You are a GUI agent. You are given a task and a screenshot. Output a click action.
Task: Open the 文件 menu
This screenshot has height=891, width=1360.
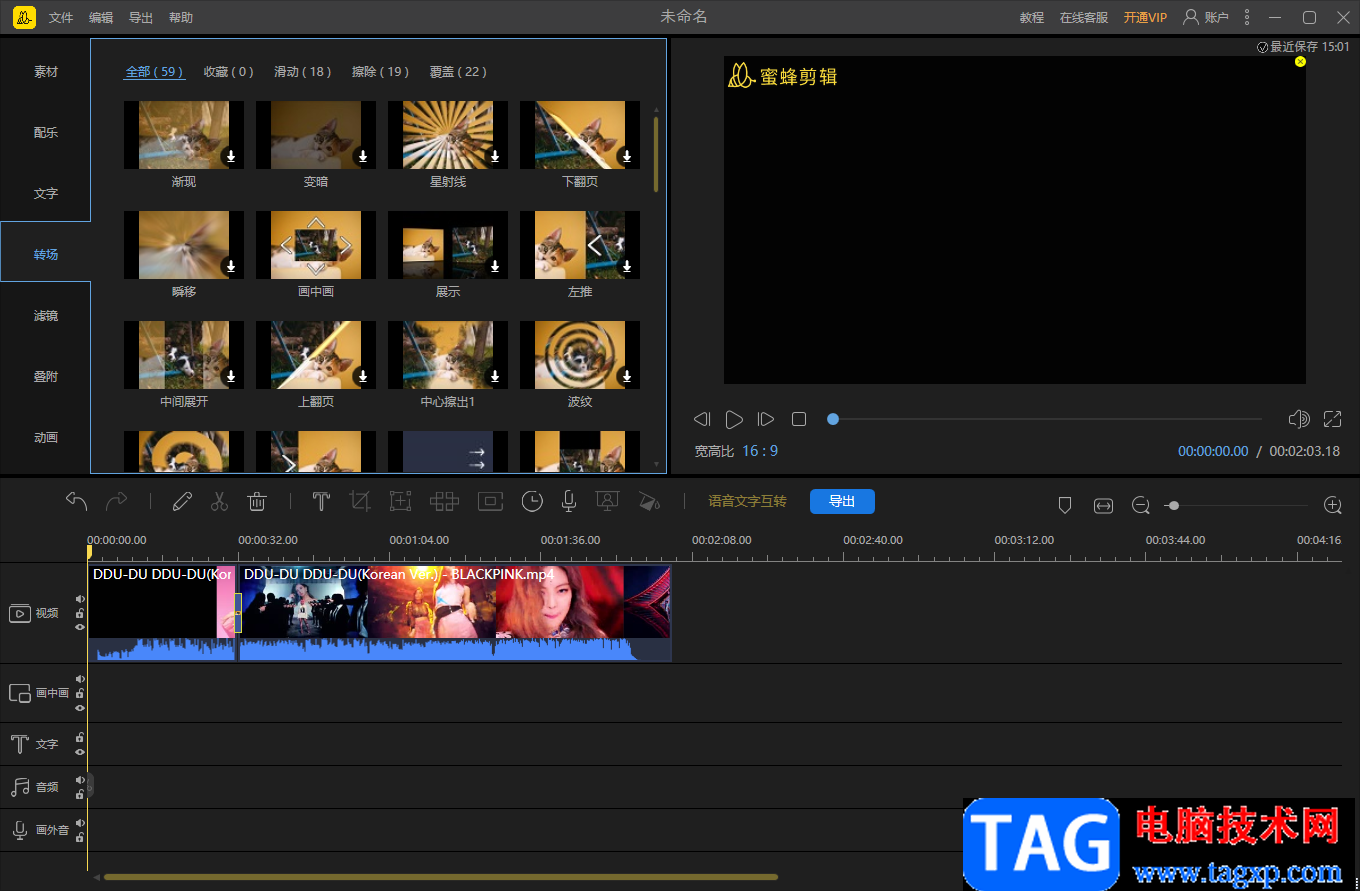[61, 18]
